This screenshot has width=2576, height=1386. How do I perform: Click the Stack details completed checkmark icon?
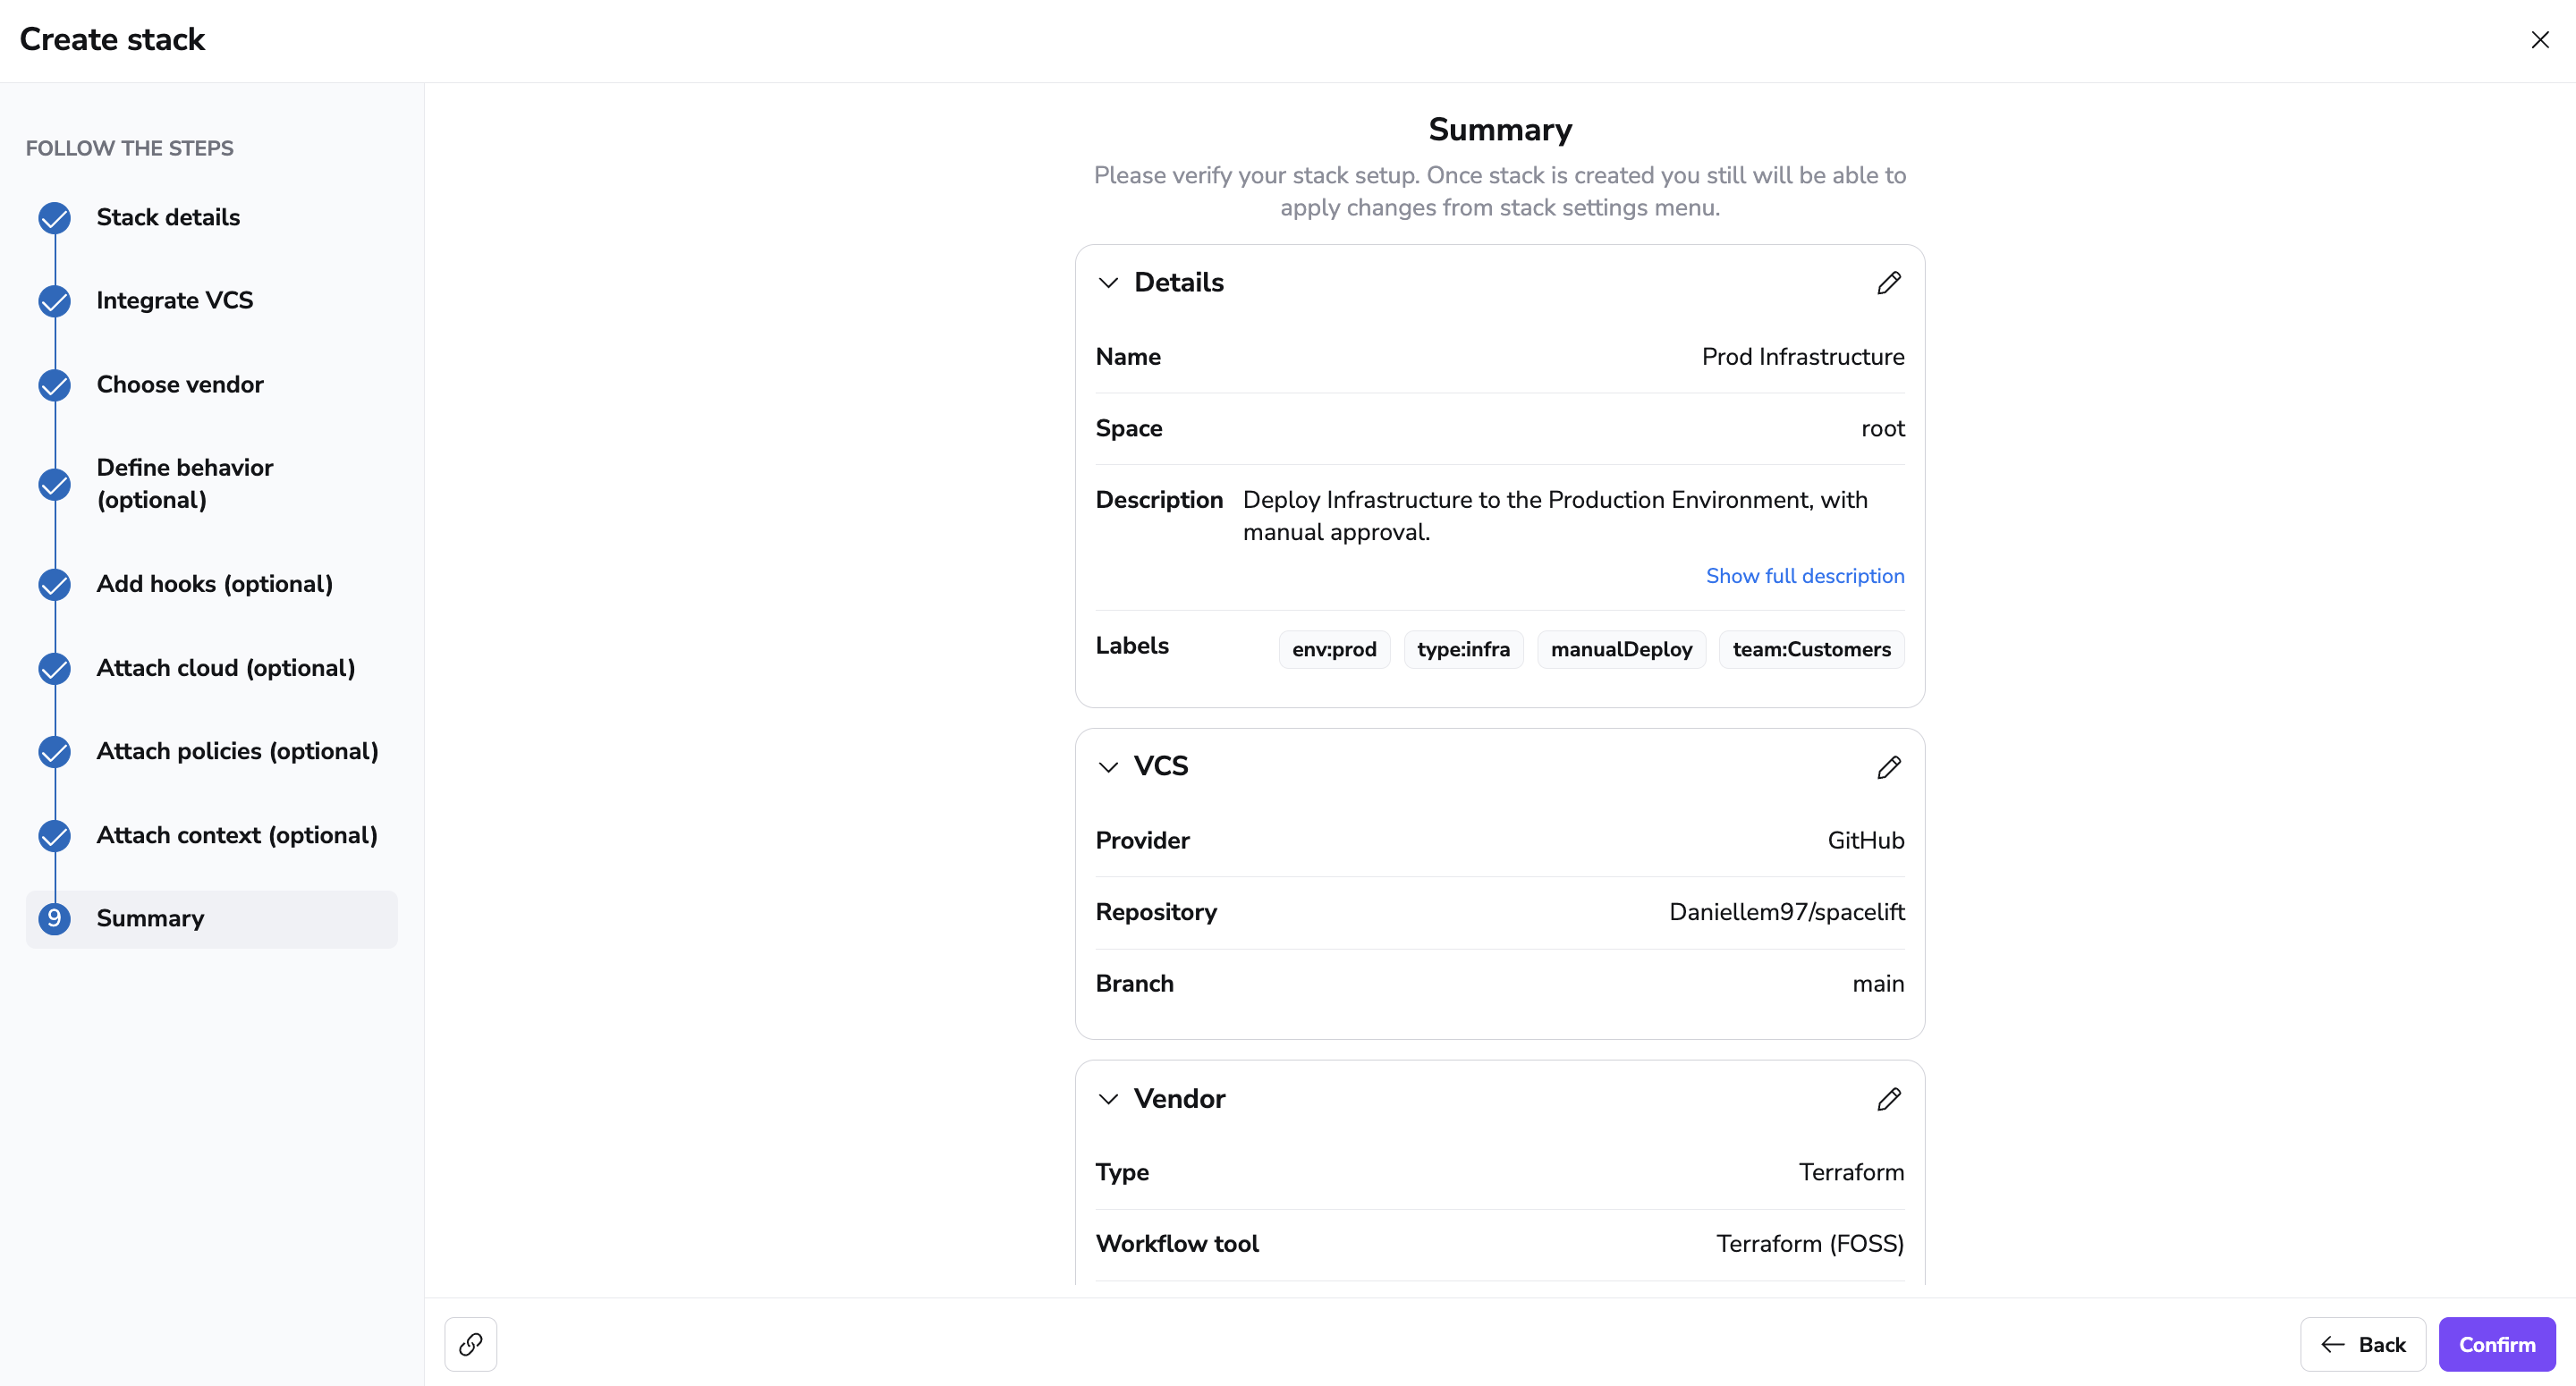pos(55,218)
